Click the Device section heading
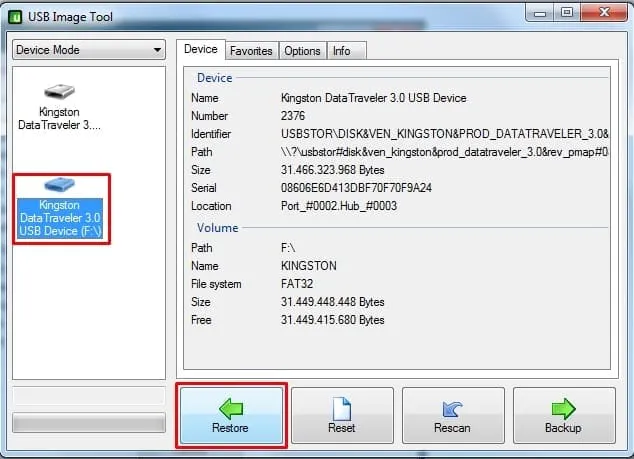Screen dimensions: 634x459 coord(214,78)
